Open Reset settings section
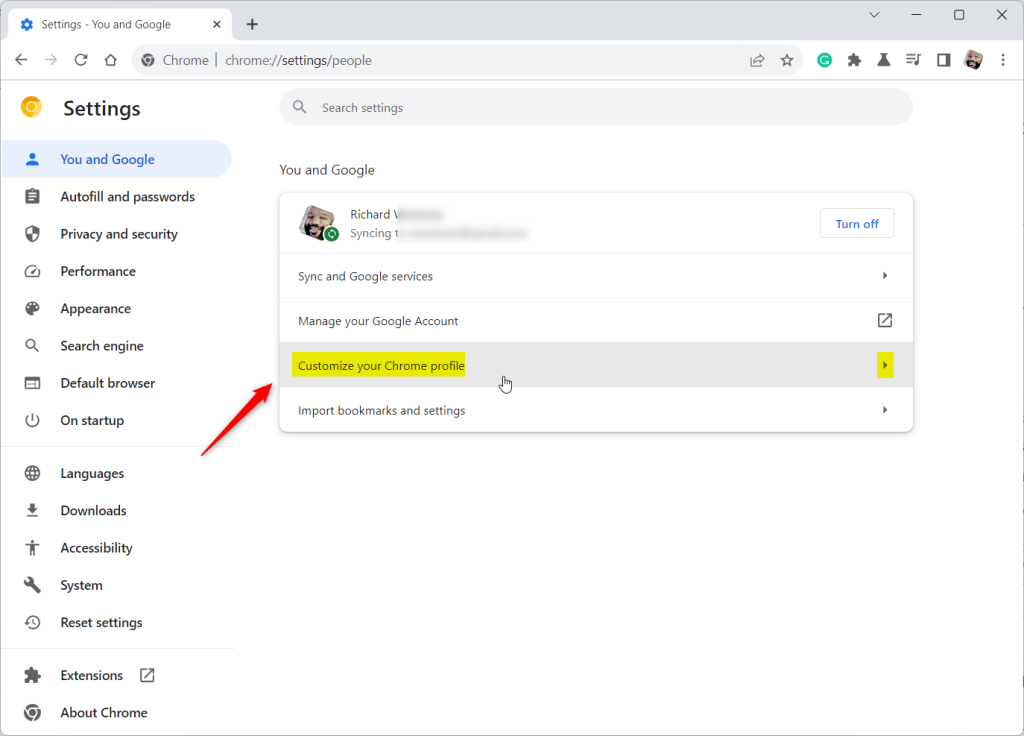 click(116, 622)
